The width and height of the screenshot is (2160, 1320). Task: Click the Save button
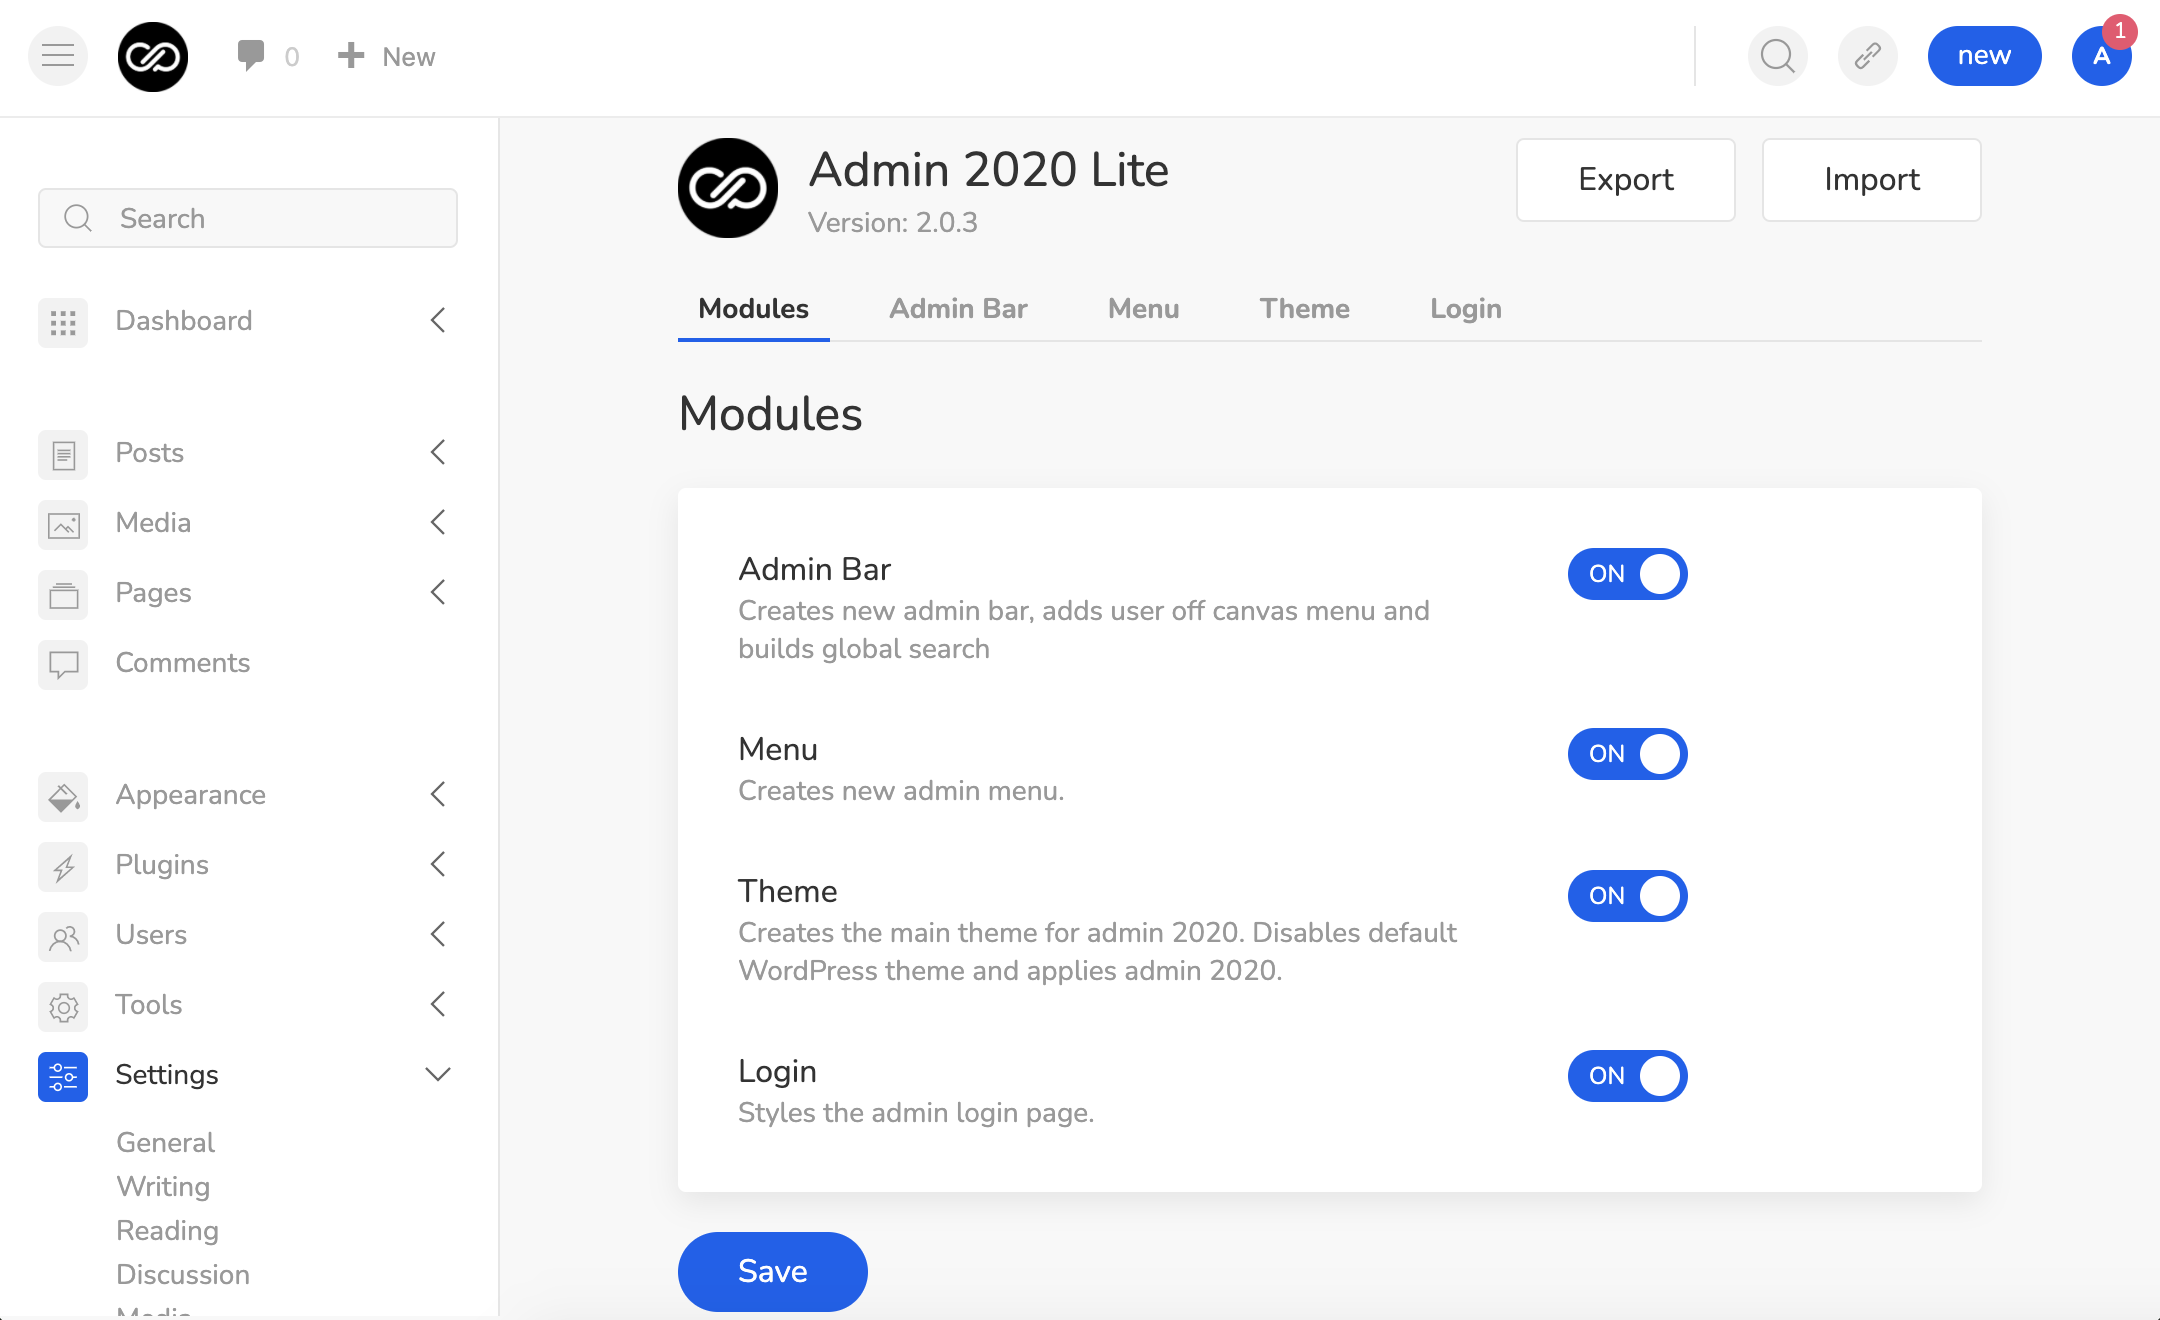[772, 1271]
